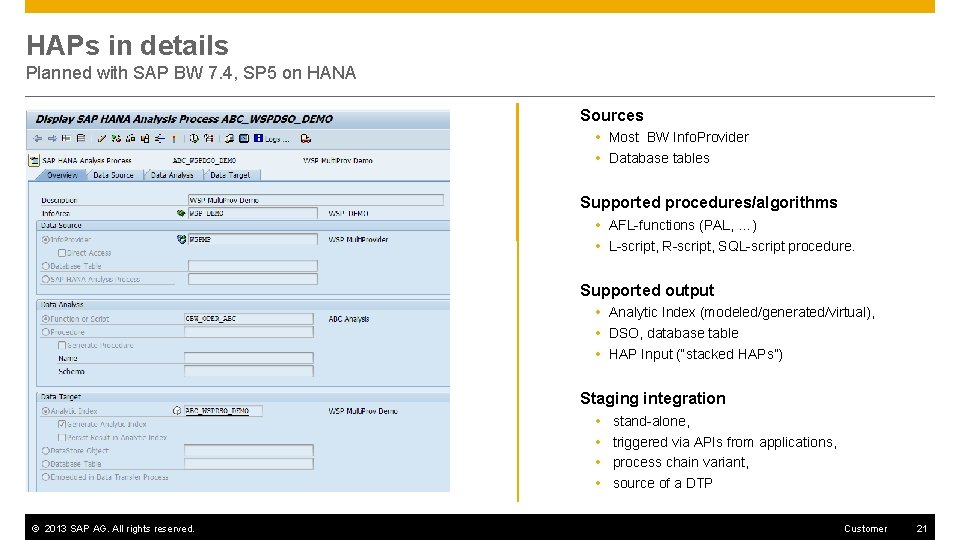The height and width of the screenshot is (540, 960).
Task: Click the ABC_WSPDSO_DEMO Analytic Index field
Action: (223, 411)
